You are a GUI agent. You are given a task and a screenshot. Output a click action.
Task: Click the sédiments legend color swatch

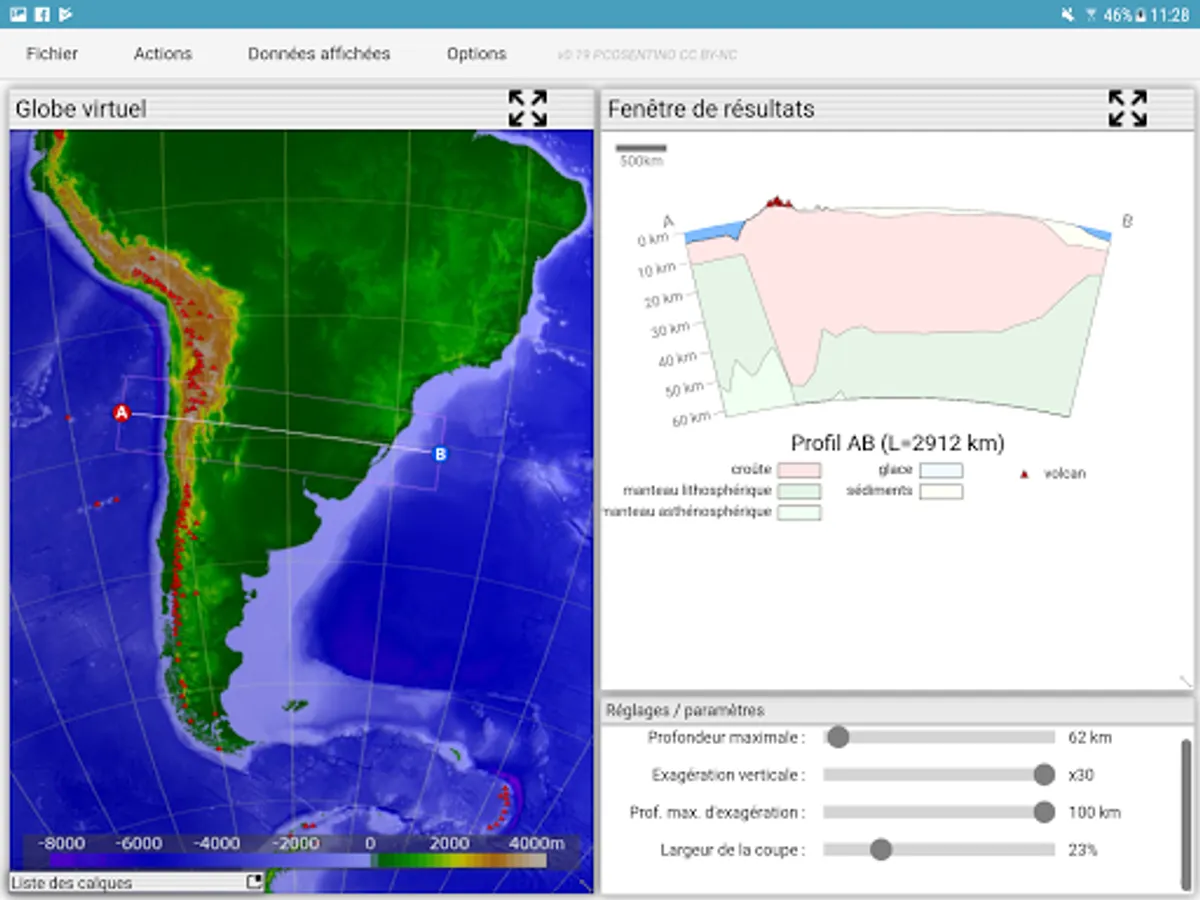point(941,491)
